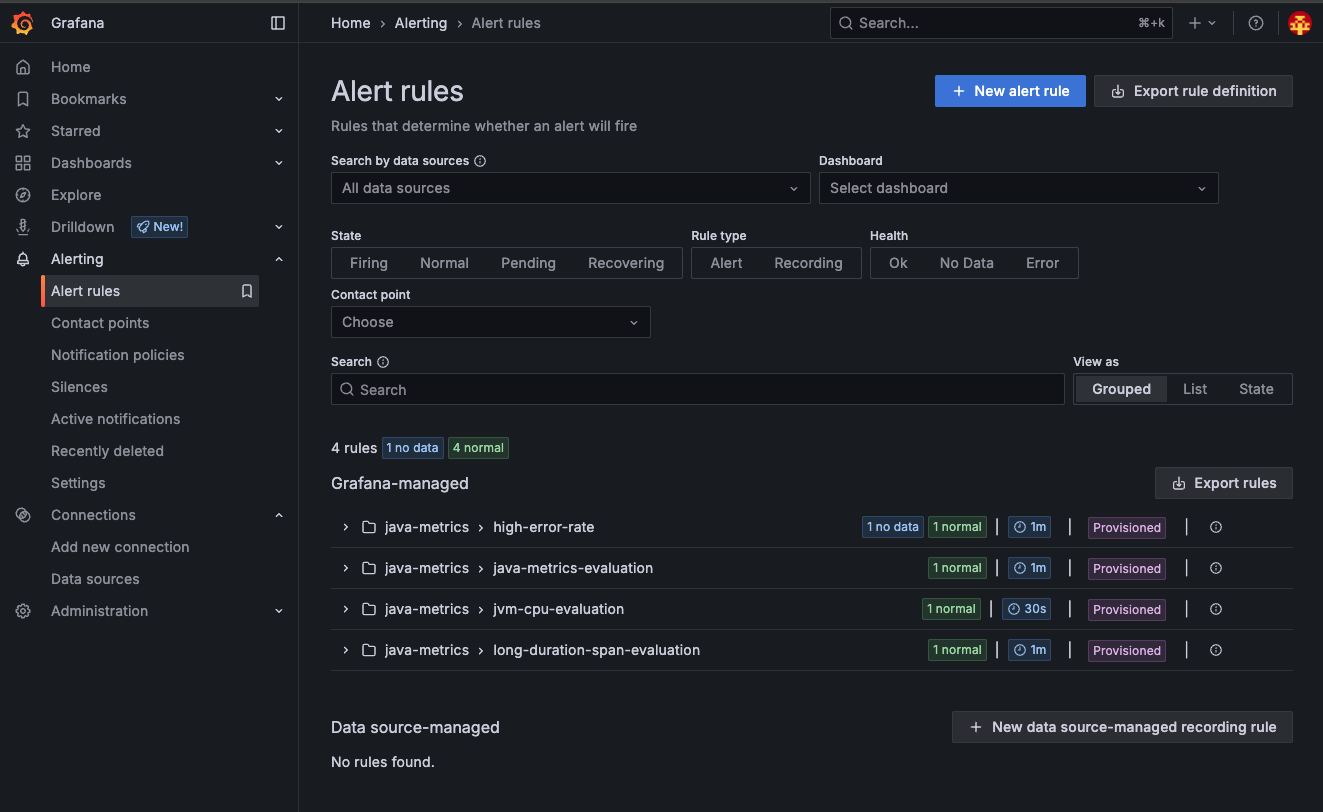Click the Provisioned badge on high-error-rate row
This screenshot has width=1323, height=812.
(x=1127, y=527)
